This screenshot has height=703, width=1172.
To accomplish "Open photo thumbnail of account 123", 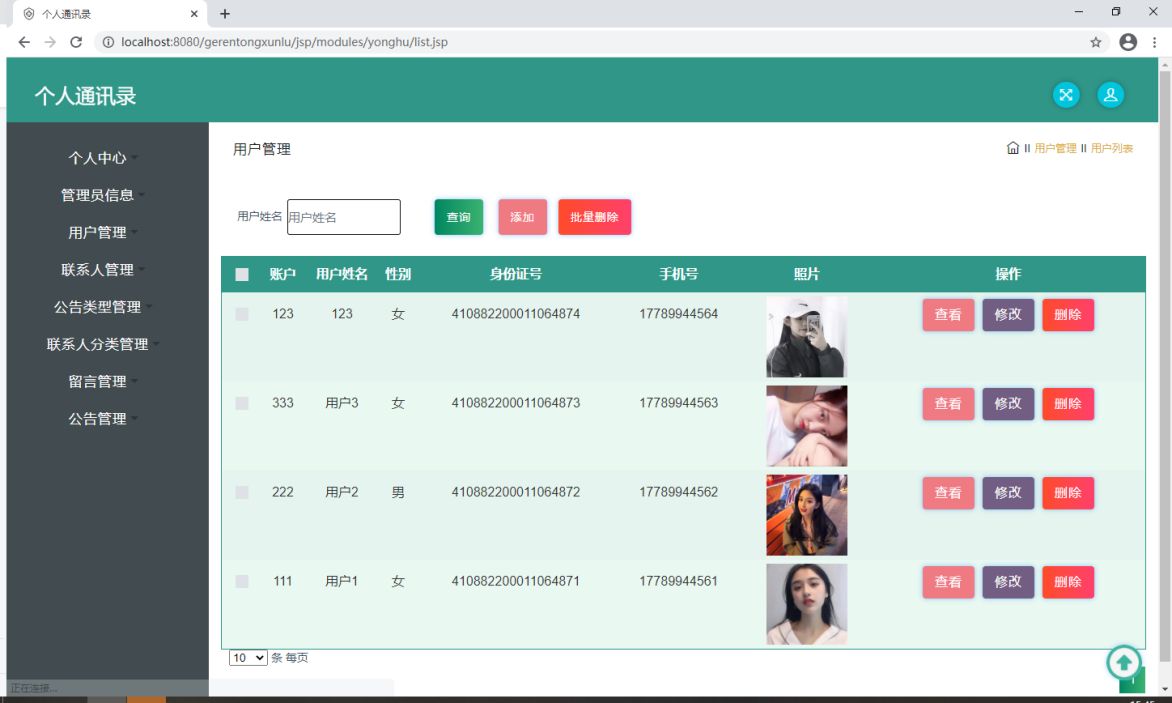I will 806,336.
